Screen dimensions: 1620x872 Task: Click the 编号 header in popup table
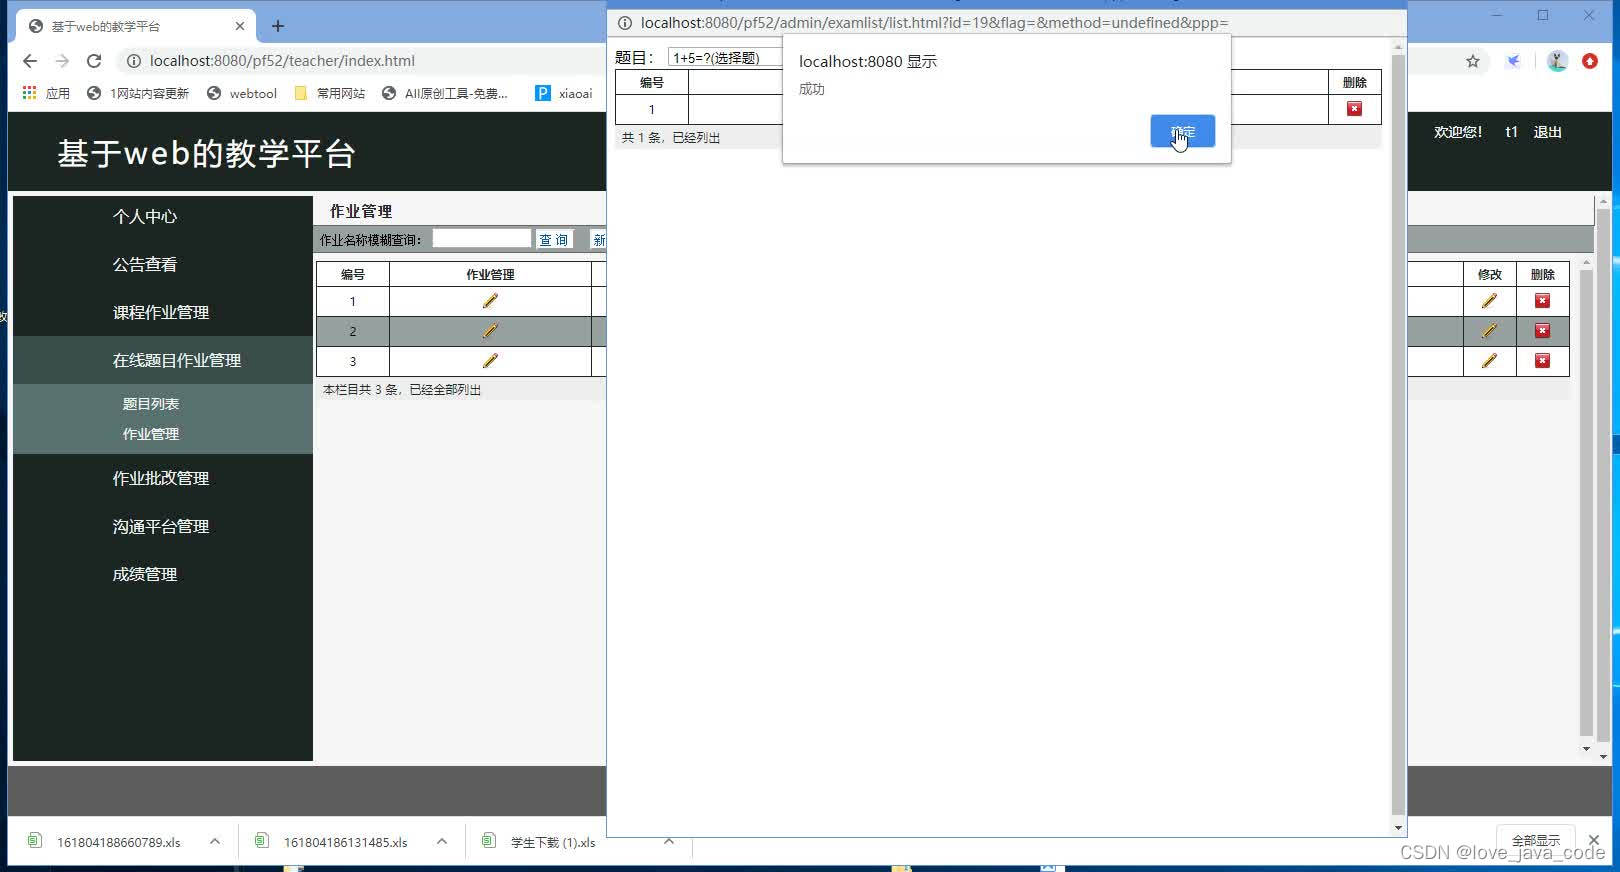[x=652, y=83]
